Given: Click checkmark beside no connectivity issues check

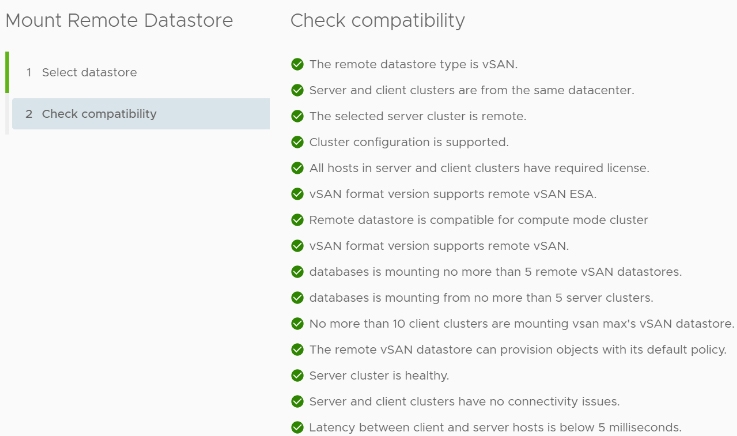Looking at the screenshot, I should coord(297,401).
